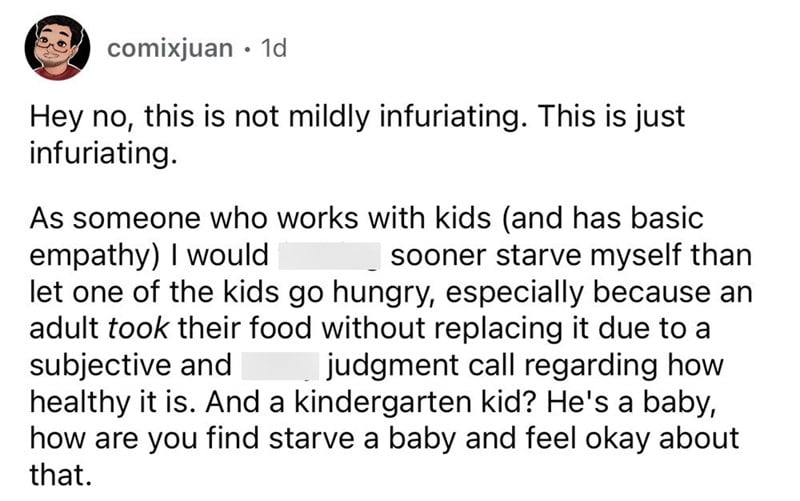Screen dimensions: 800x501
Task: Click the dot separator beside the username
Action: click(247, 49)
